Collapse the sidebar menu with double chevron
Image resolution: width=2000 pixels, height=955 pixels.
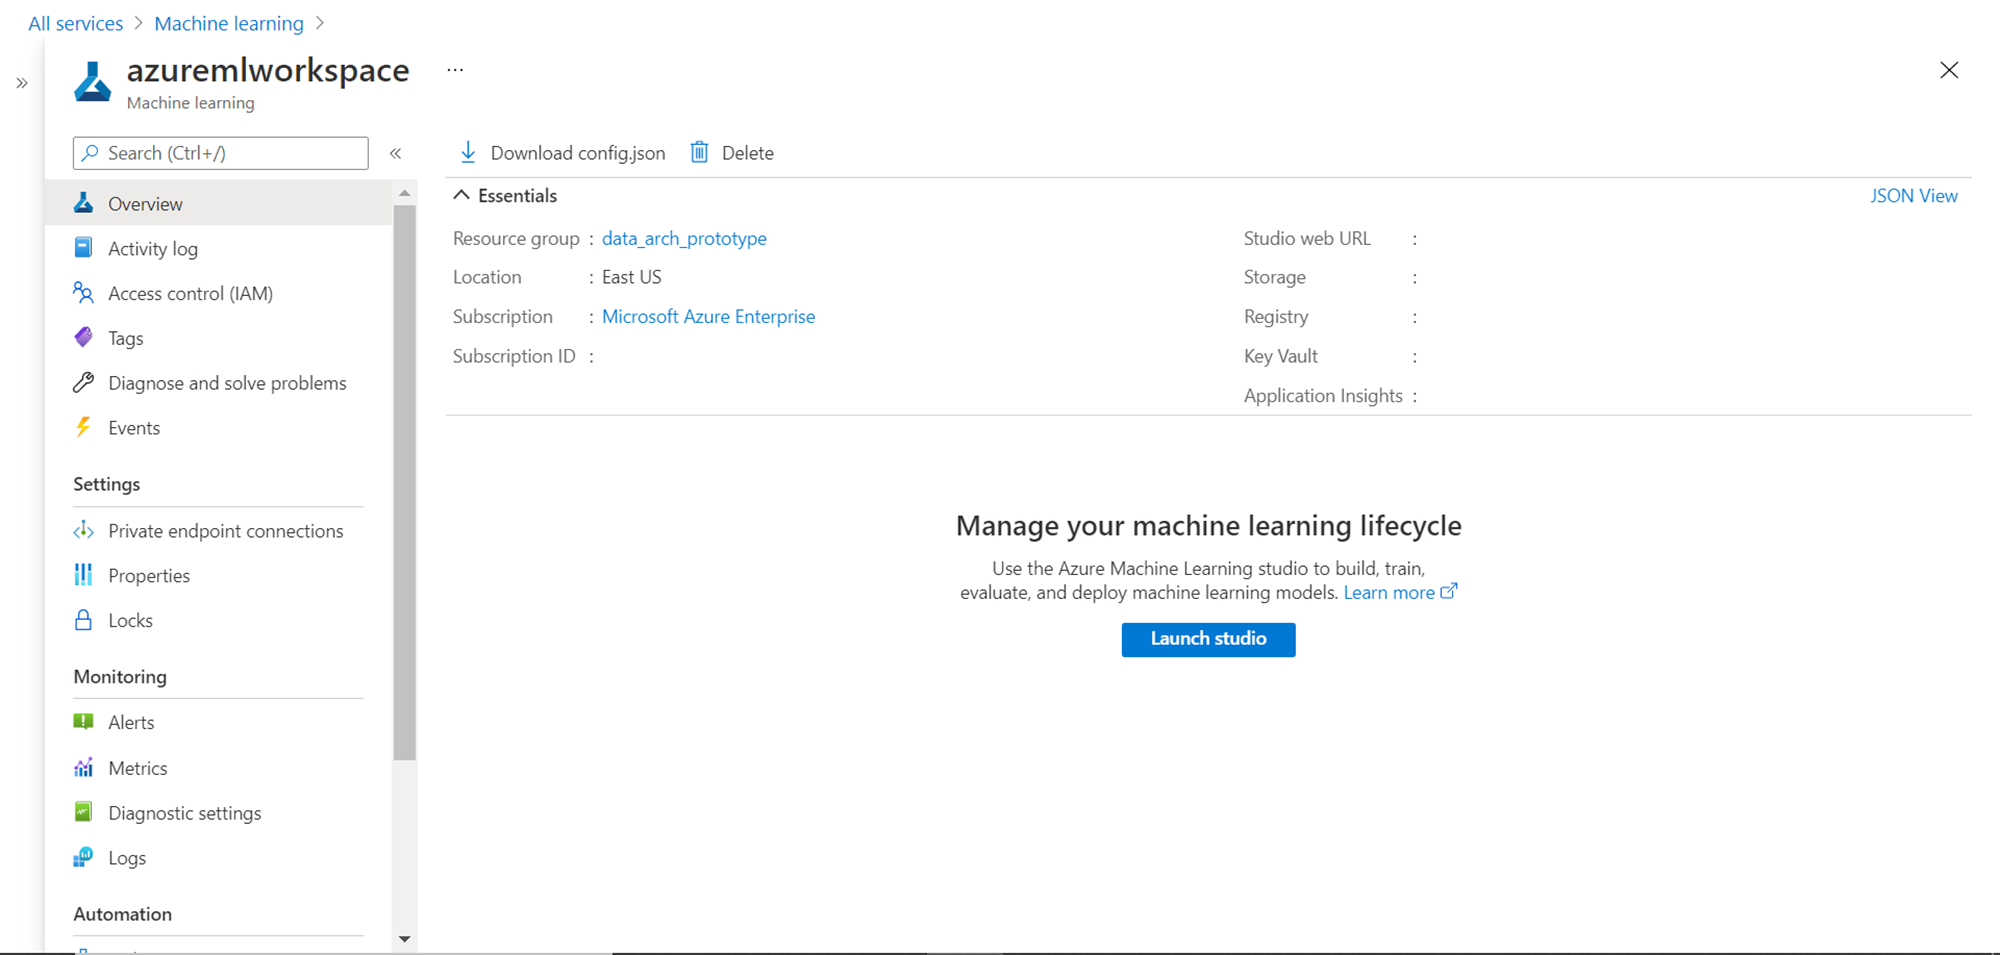396,153
